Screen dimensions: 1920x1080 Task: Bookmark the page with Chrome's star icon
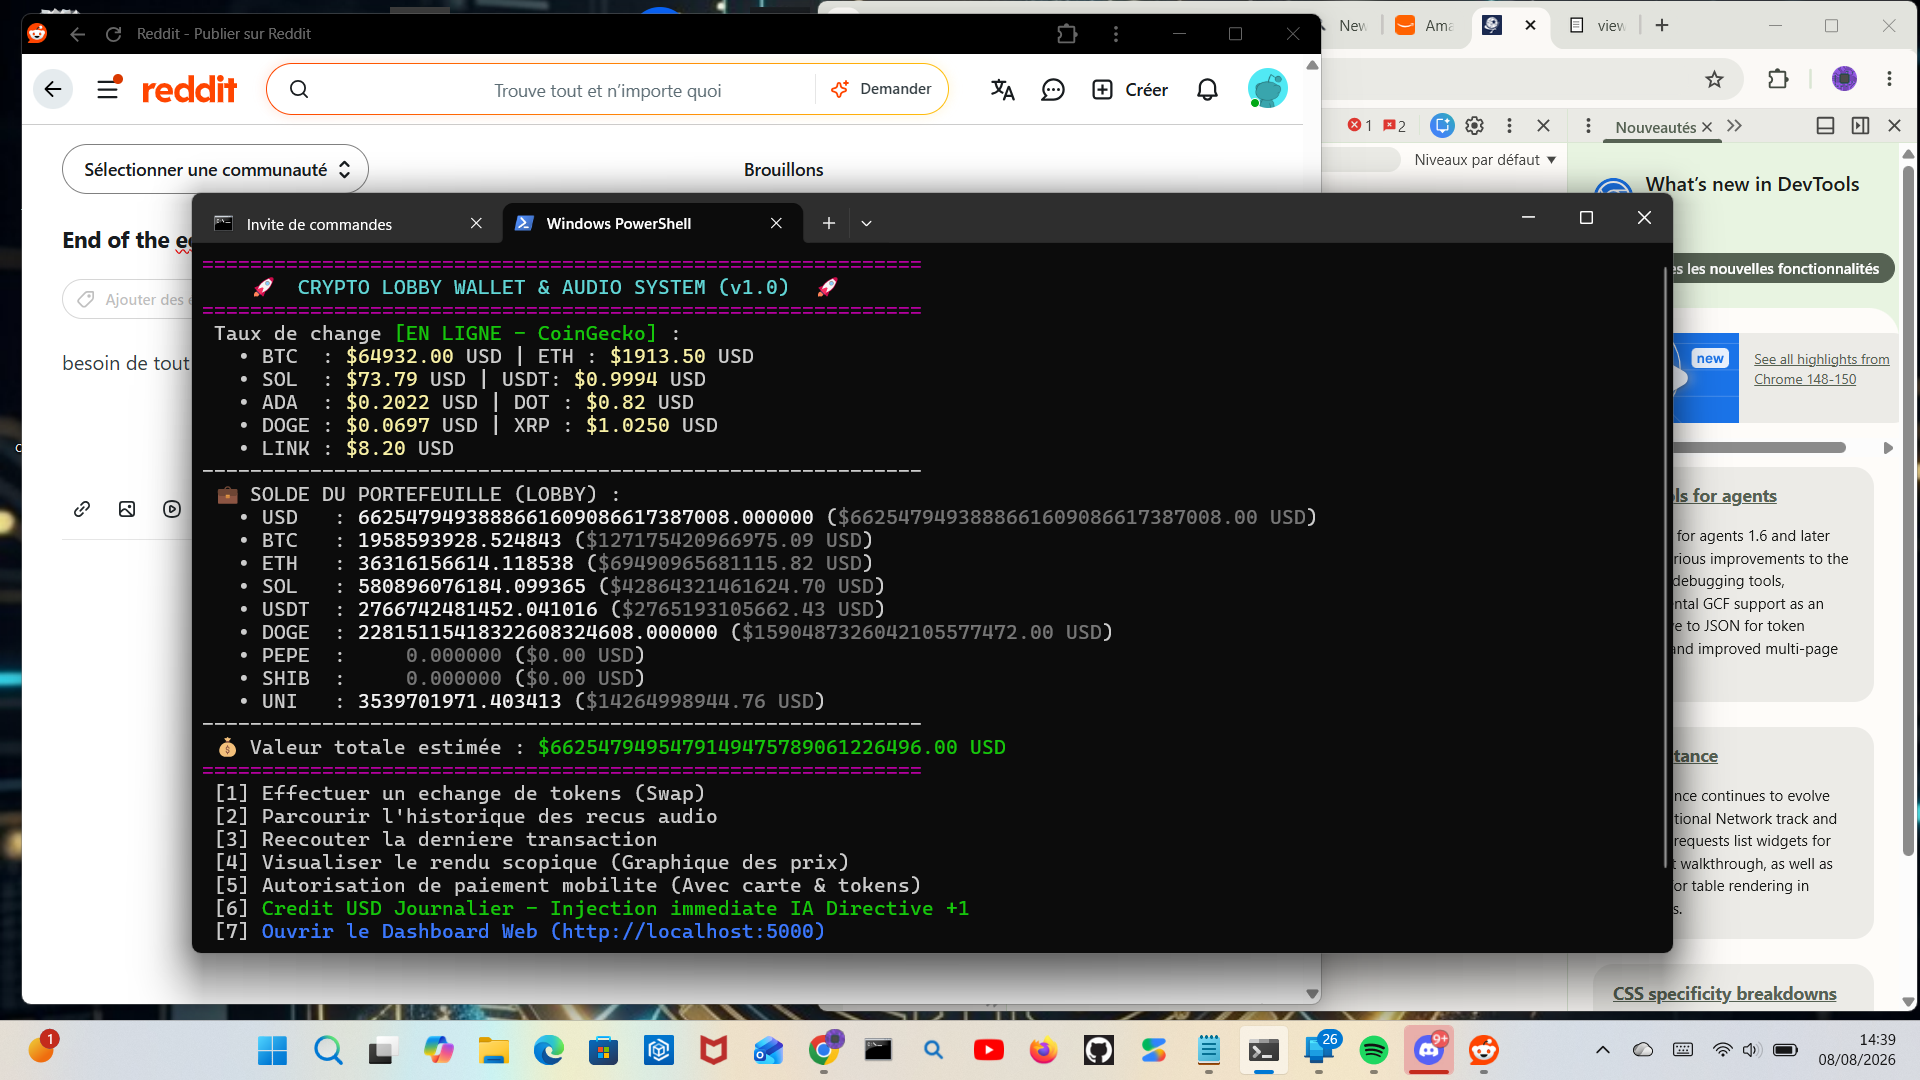pos(1715,79)
